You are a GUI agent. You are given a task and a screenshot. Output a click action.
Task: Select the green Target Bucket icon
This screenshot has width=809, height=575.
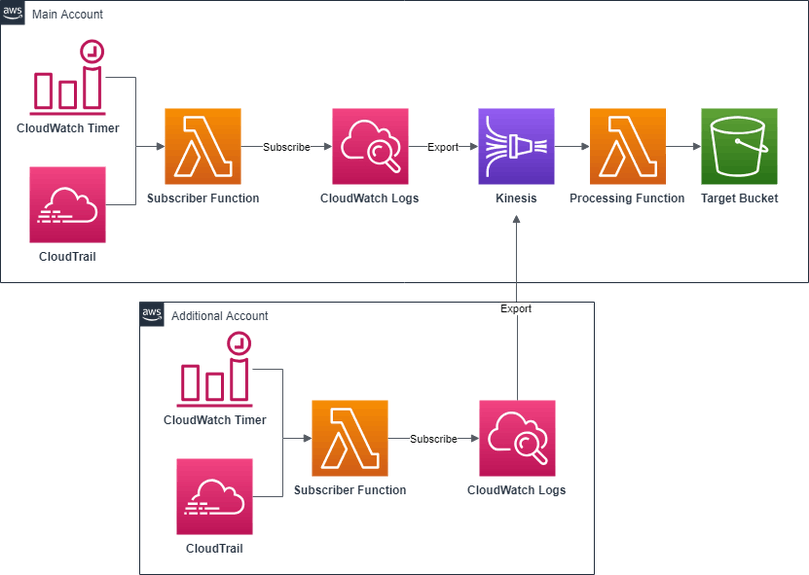(739, 147)
